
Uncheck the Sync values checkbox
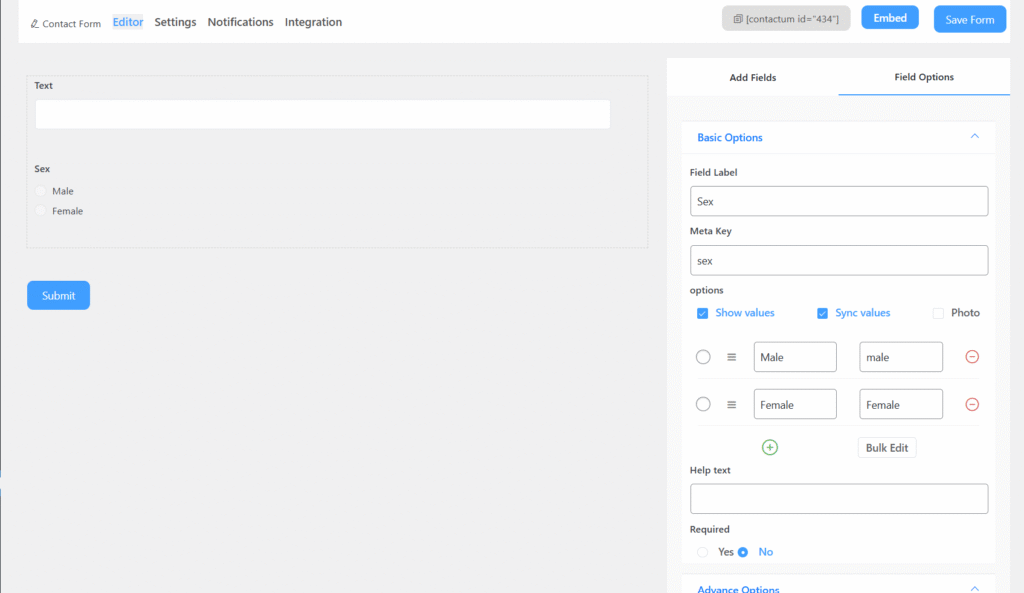tap(823, 313)
